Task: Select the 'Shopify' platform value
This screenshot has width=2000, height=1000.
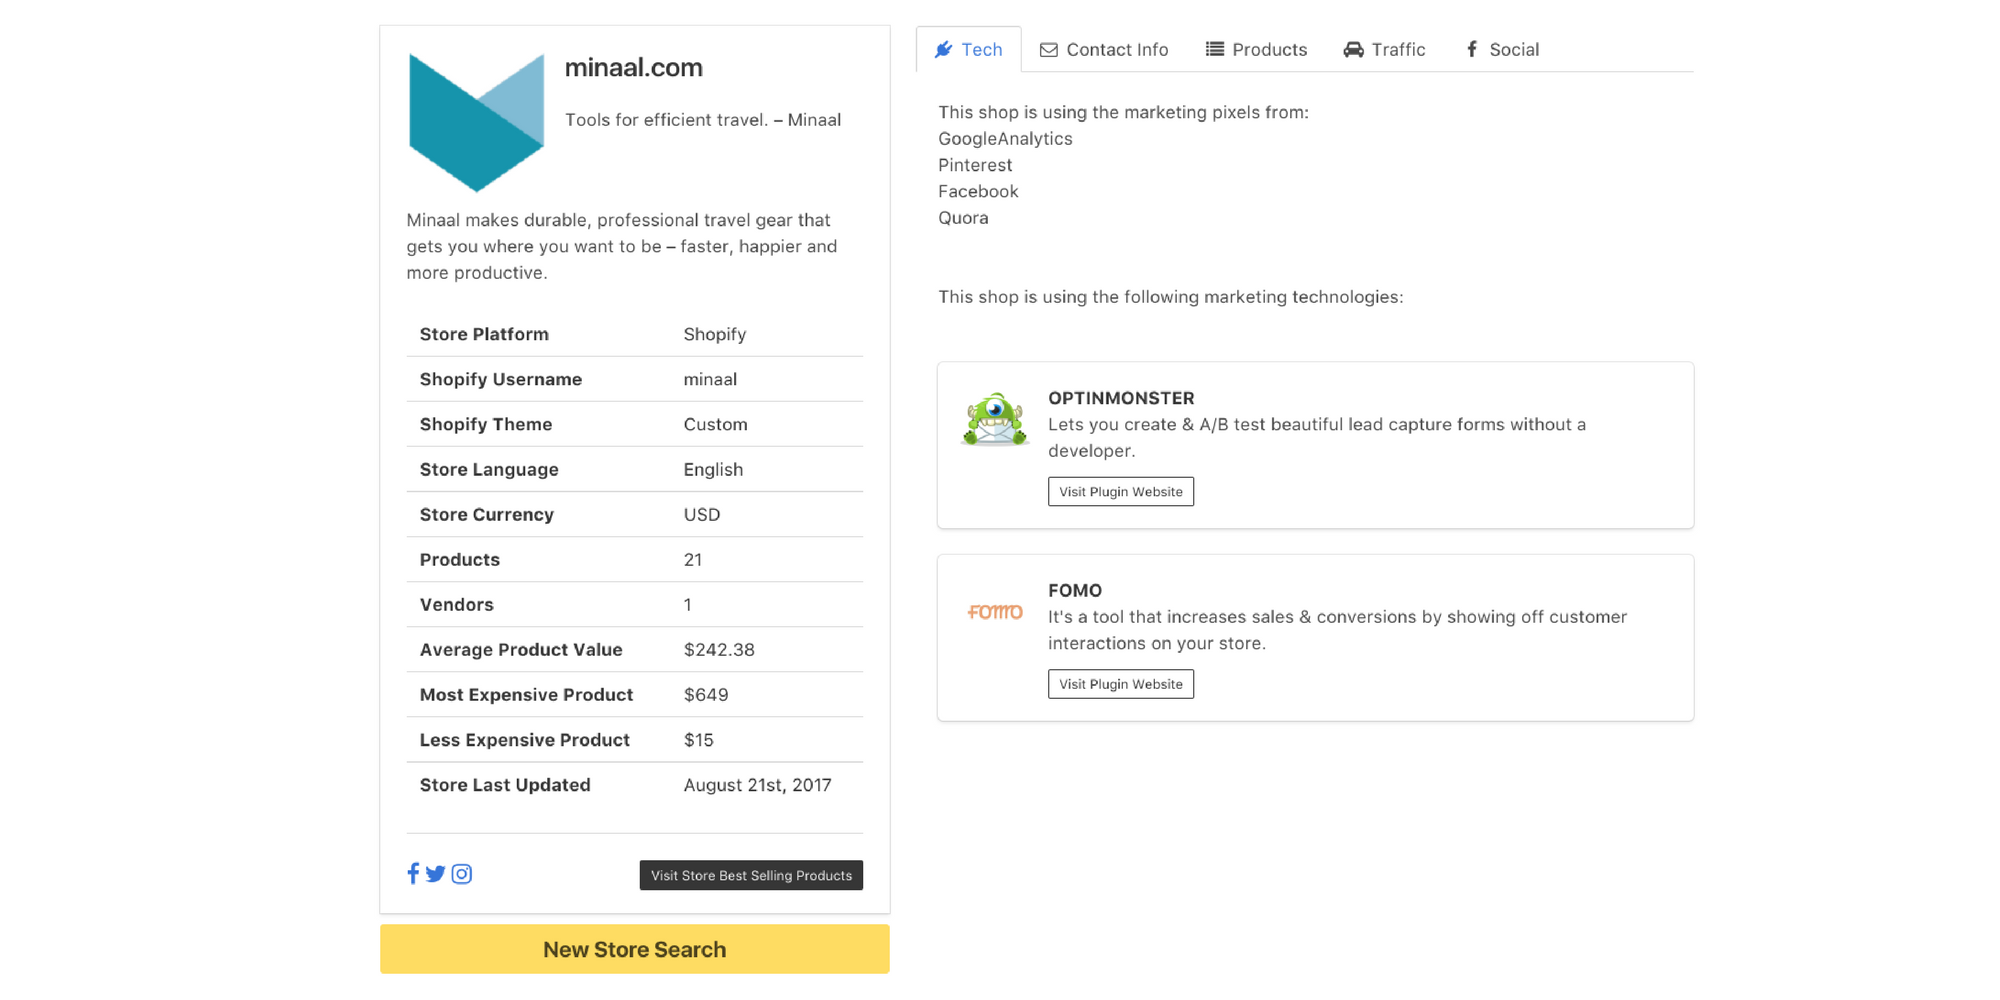Action: [715, 334]
